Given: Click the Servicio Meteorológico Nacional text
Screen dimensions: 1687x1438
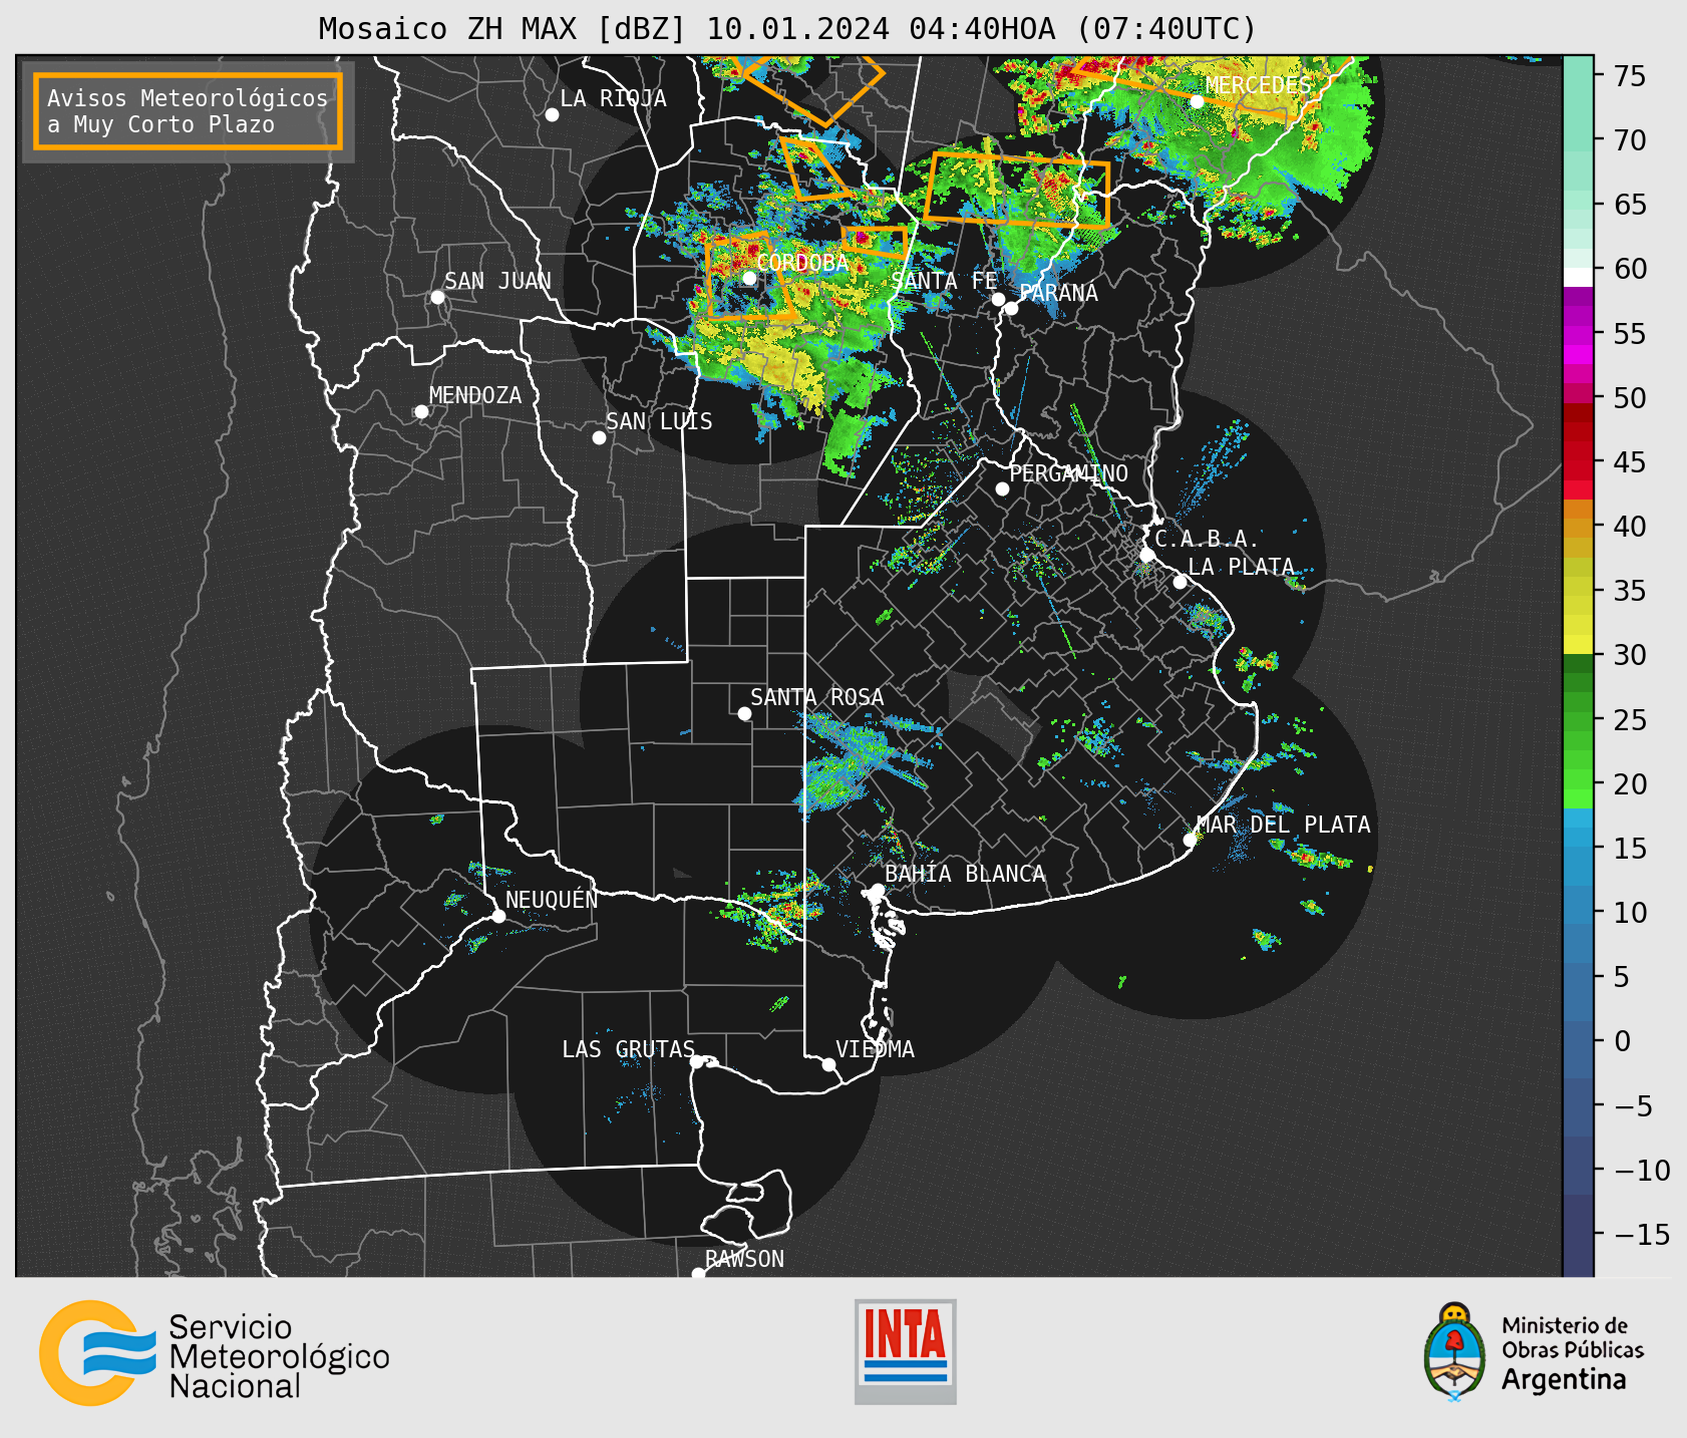Looking at the screenshot, I should tap(279, 1356).
